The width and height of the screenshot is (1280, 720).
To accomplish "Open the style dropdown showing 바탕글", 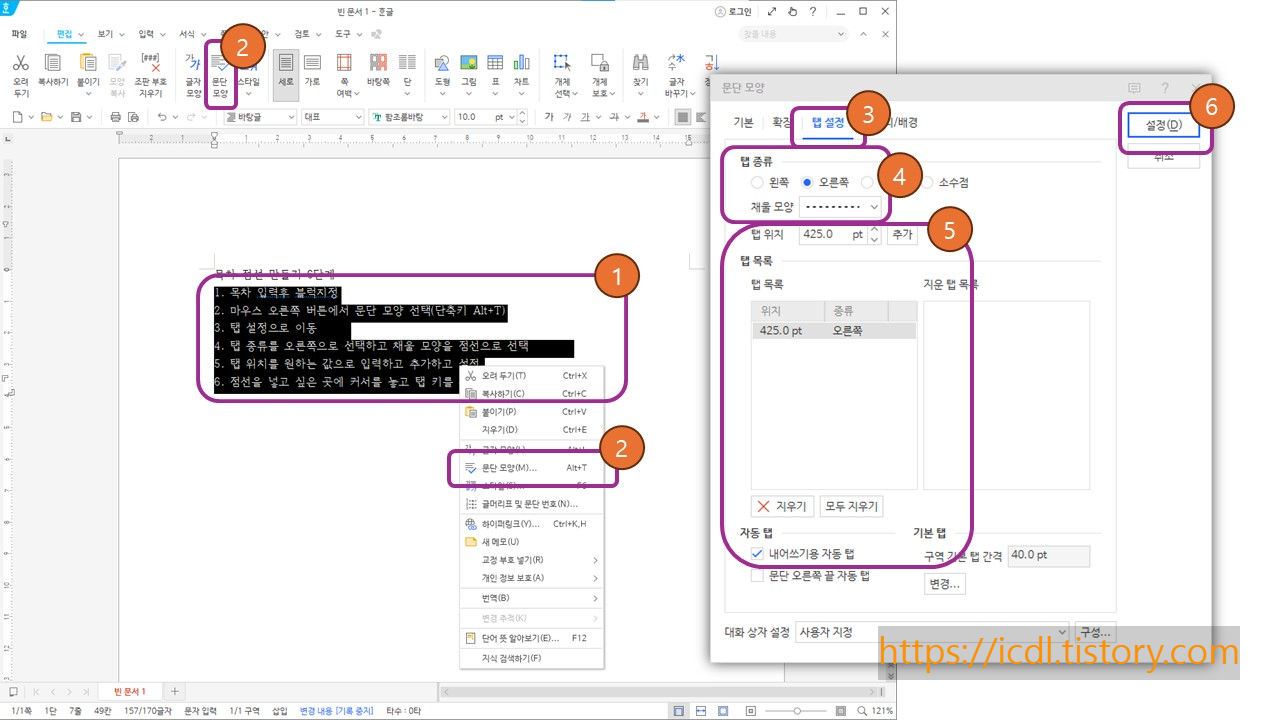I will pos(258,117).
